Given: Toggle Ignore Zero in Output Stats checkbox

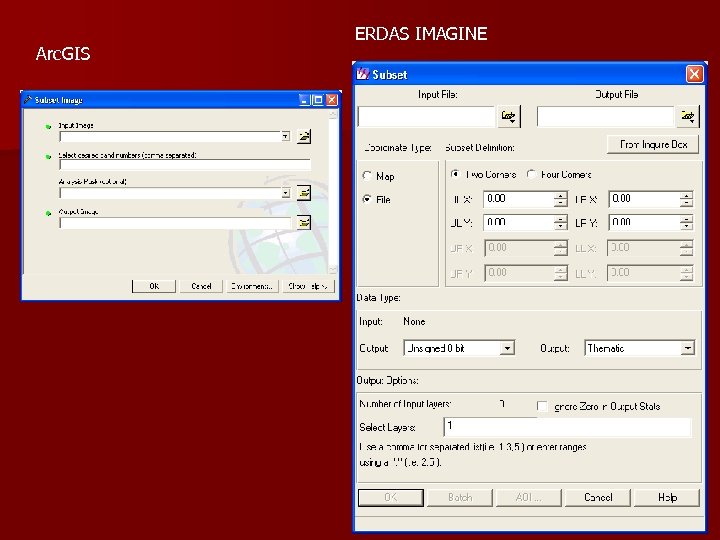Looking at the screenshot, I should click(542, 406).
